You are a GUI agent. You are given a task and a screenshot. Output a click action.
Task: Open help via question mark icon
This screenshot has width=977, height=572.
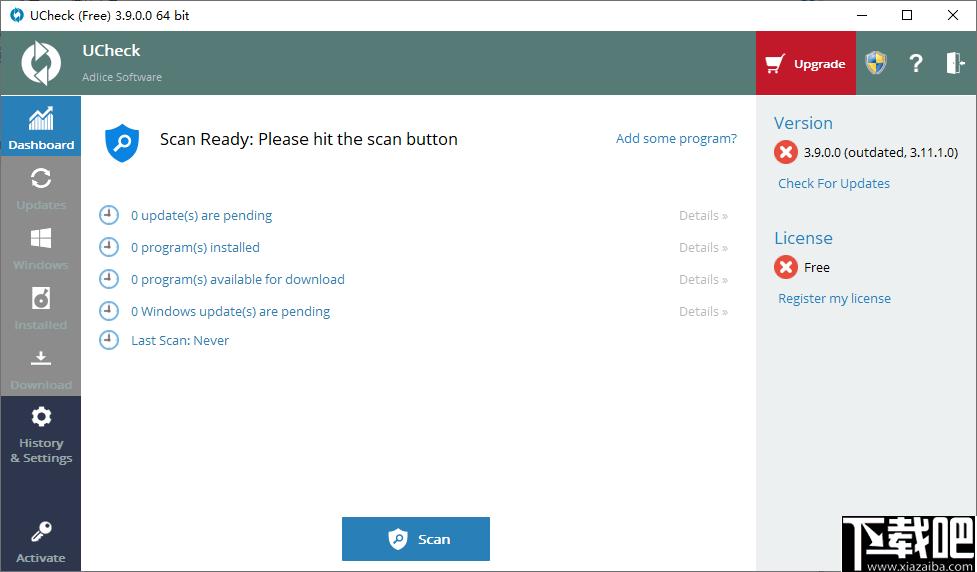(915, 63)
